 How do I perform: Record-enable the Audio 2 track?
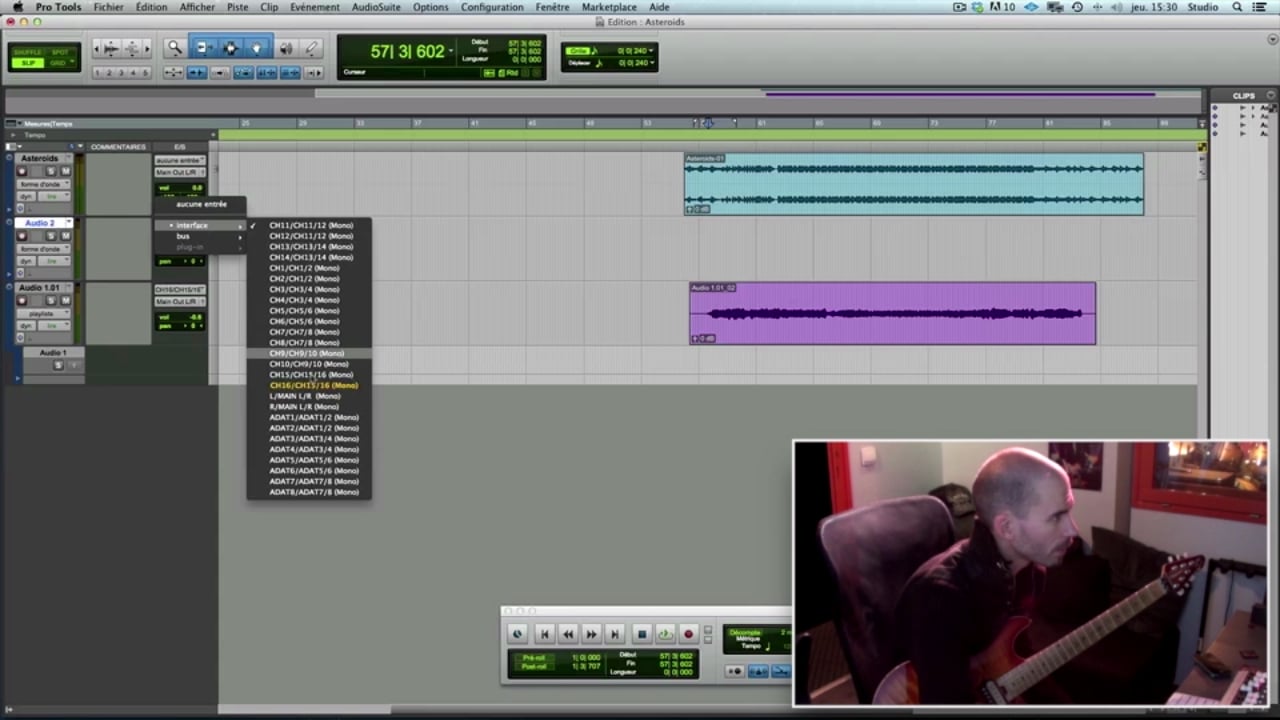pyautogui.click(x=22, y=236)
